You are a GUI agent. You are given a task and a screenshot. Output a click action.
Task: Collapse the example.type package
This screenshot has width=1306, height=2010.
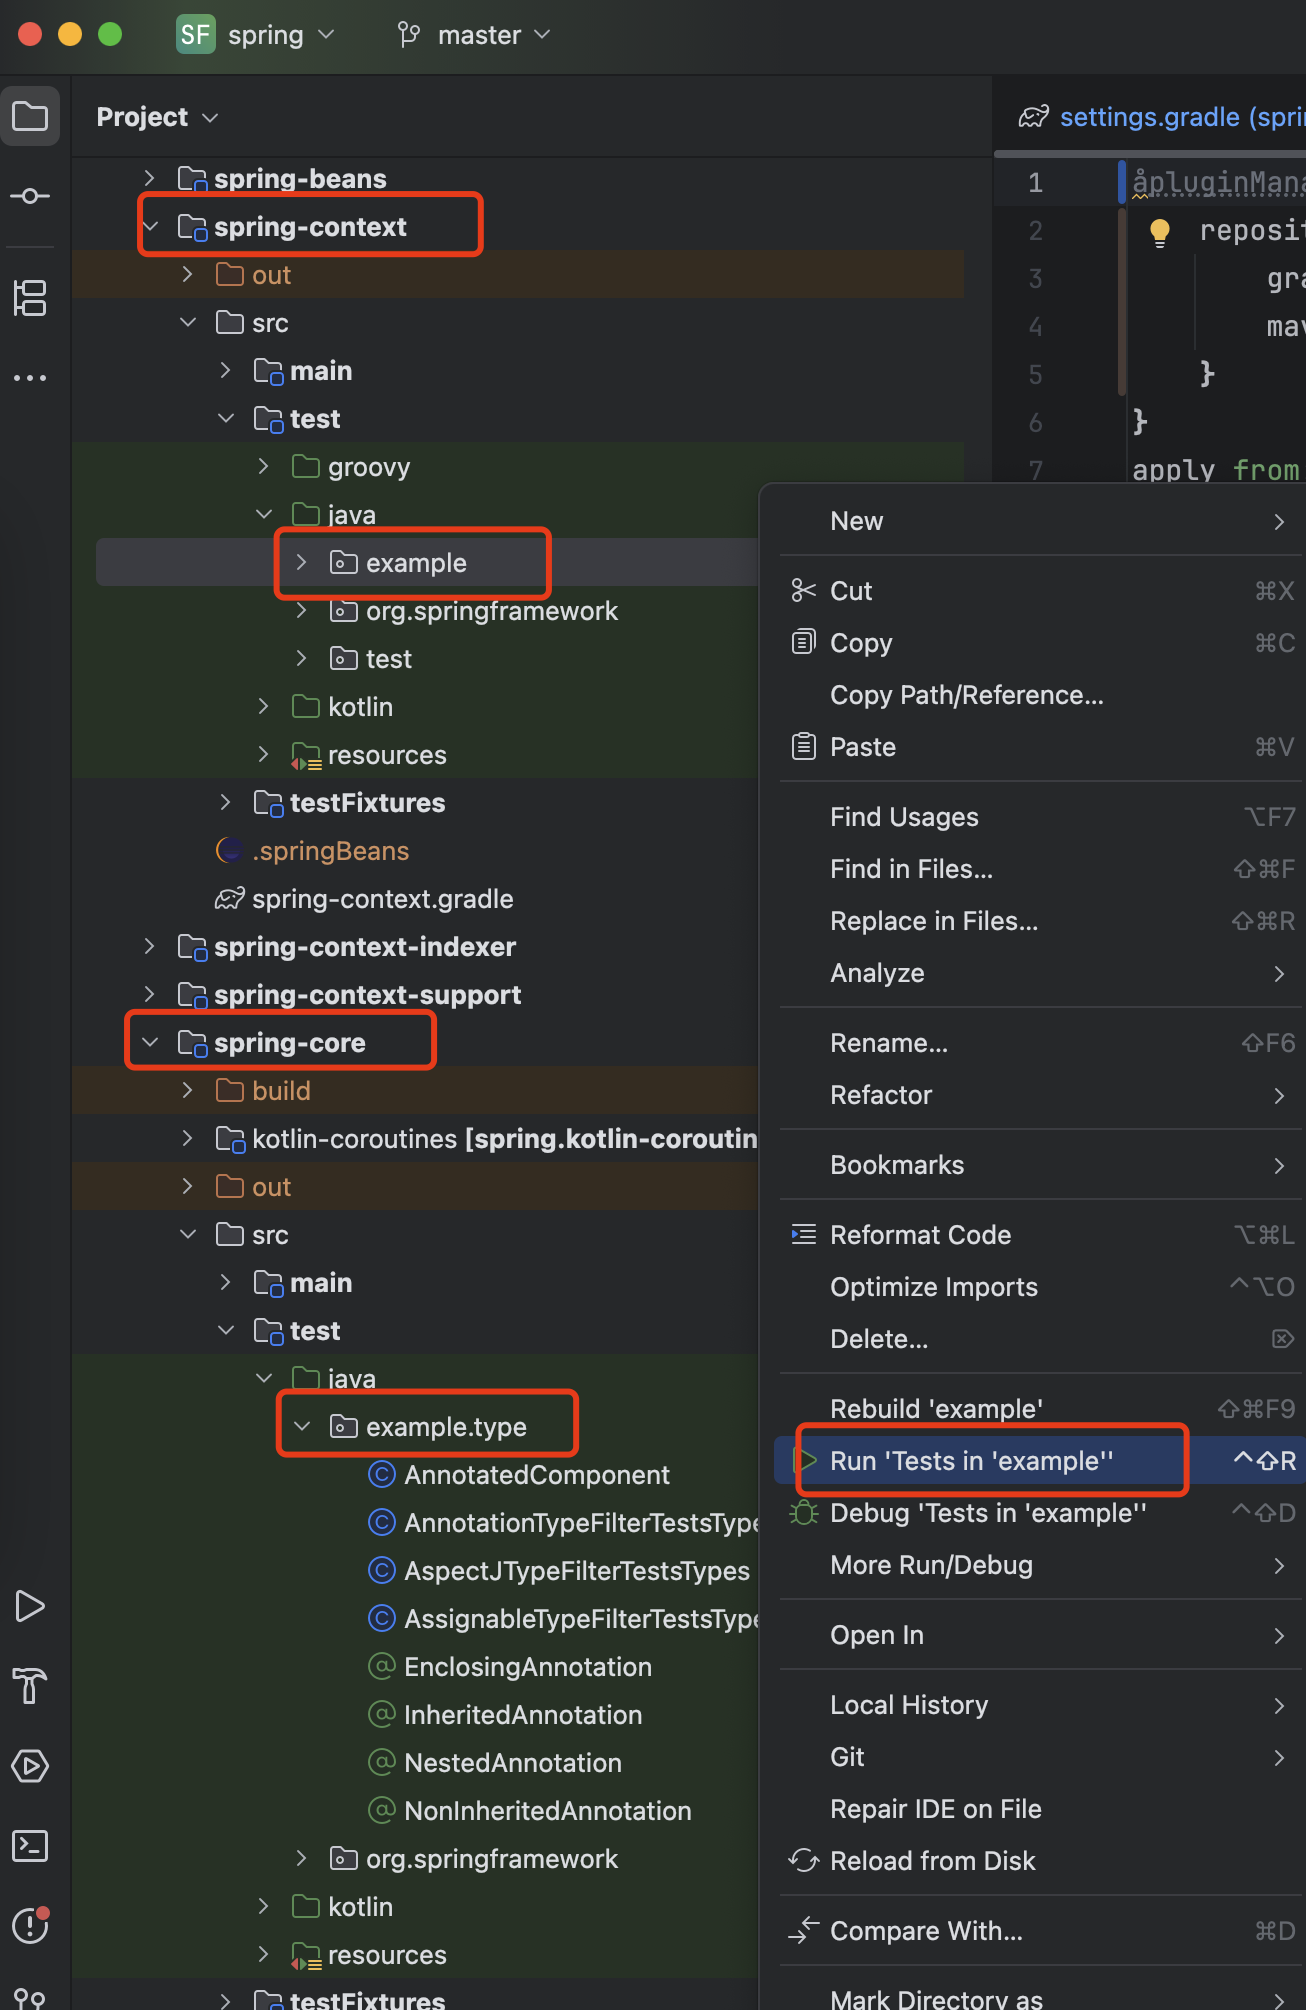point(302,1426)
